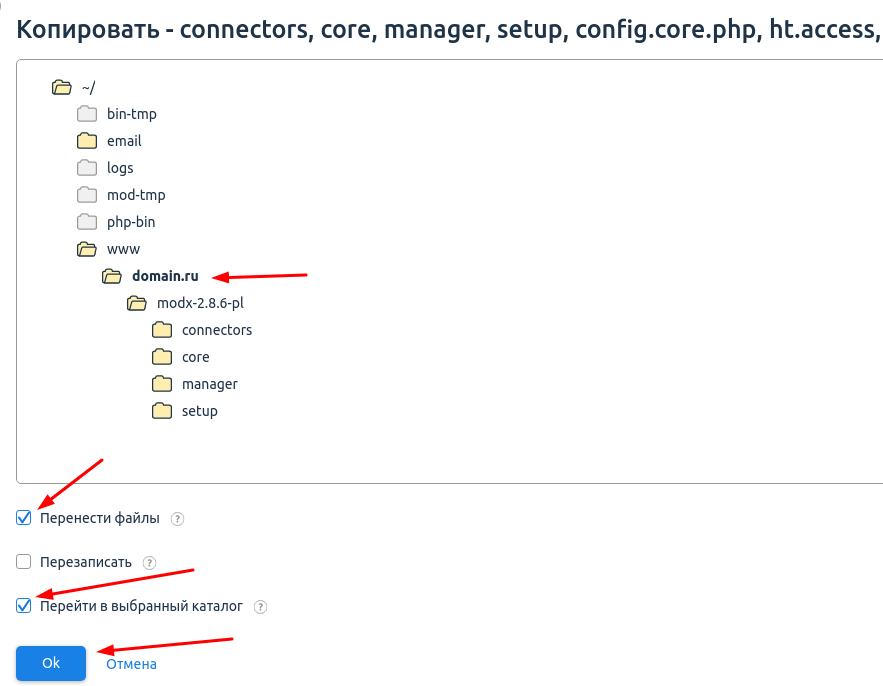Click the home root folder icon
883x686 pixels.
61,87
